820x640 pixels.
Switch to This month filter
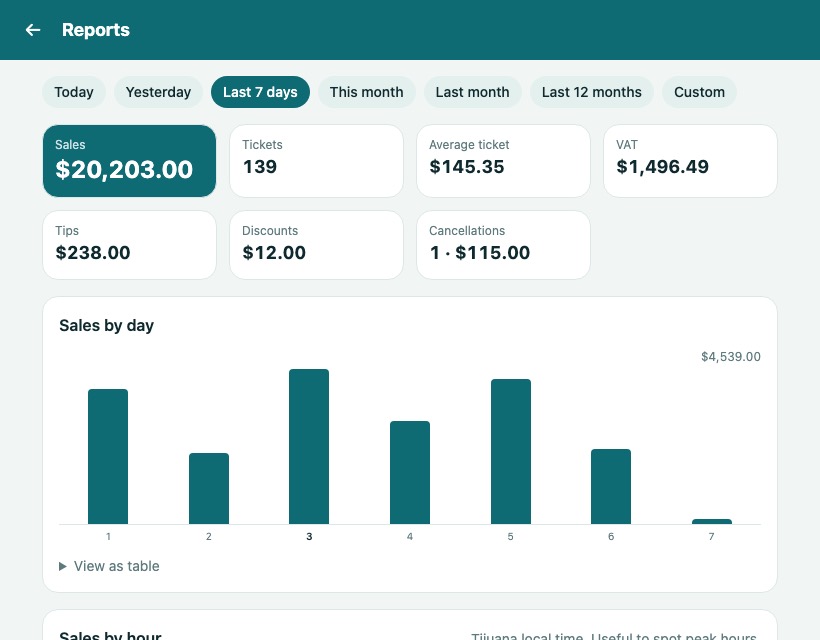367,92
